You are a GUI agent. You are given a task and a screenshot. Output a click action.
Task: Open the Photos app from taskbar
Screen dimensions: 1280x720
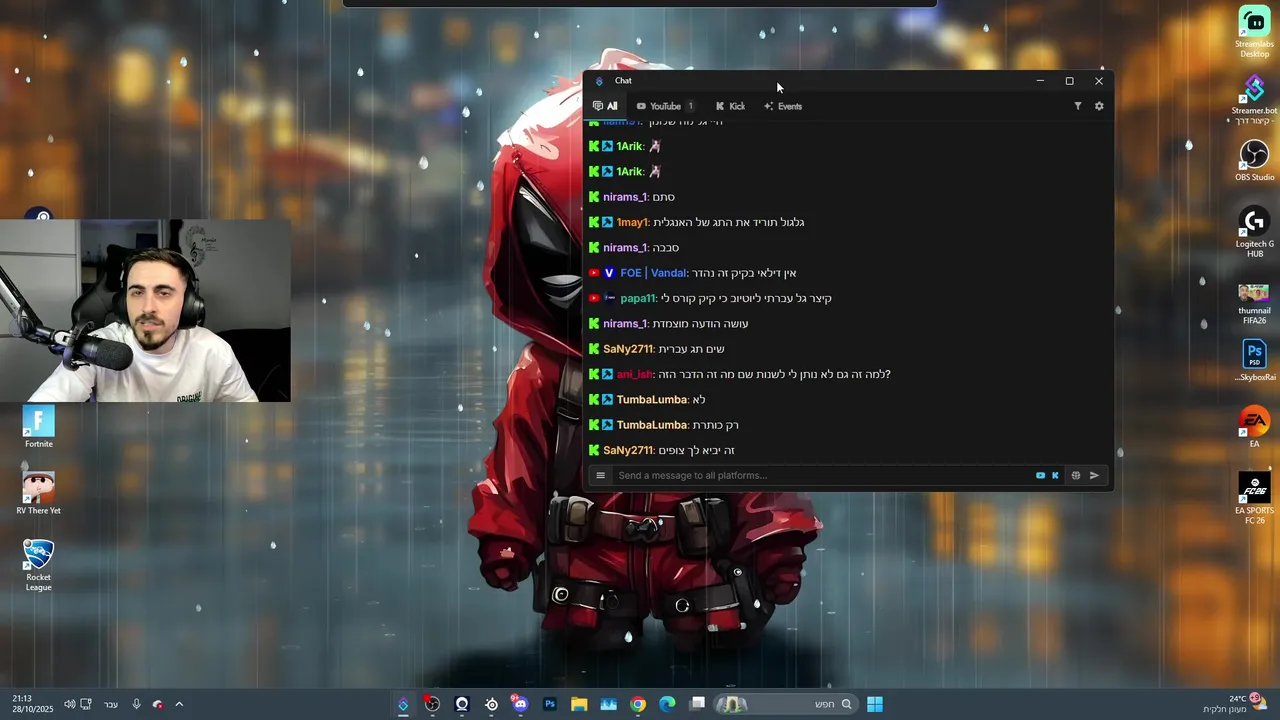[x=608, y=704]
